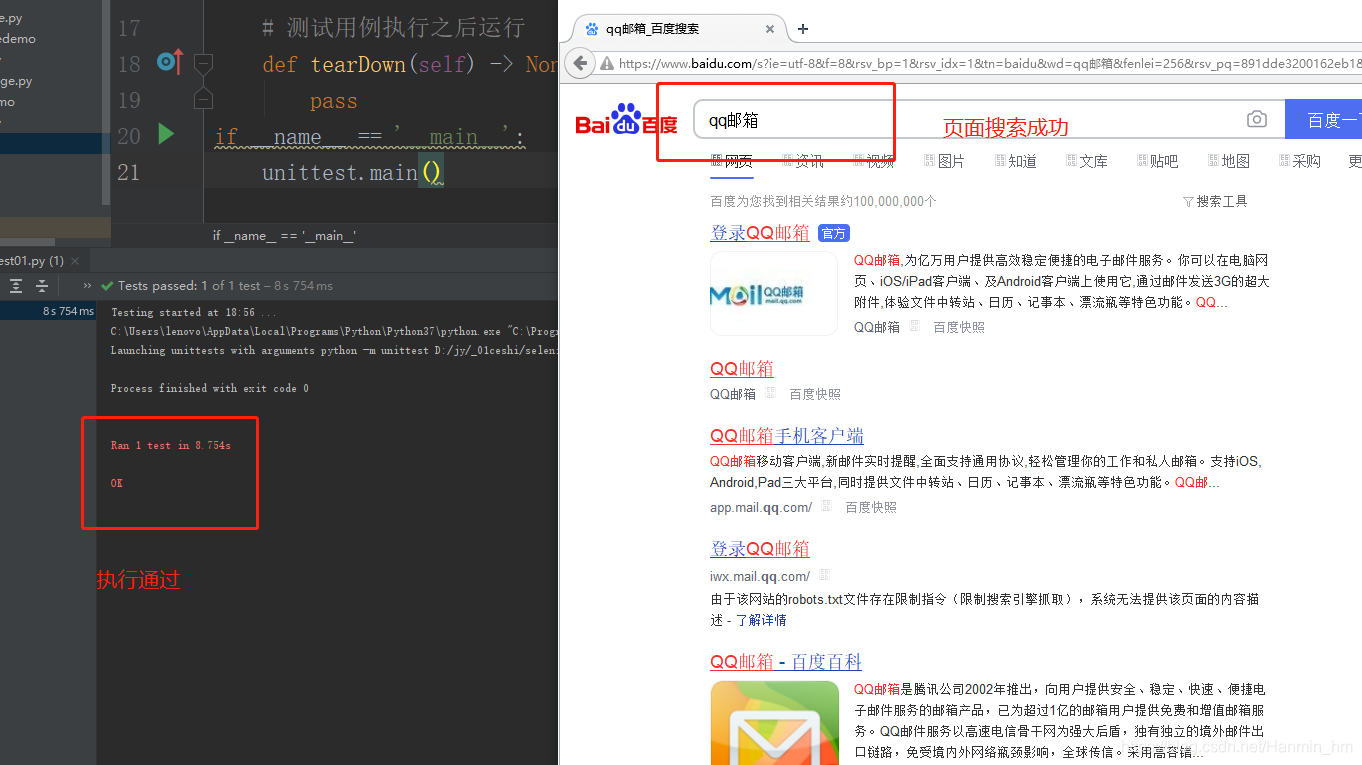Click the ge.py file in the project tree
This screenshot has width=1362, height=765.
[x=16, y=81]
